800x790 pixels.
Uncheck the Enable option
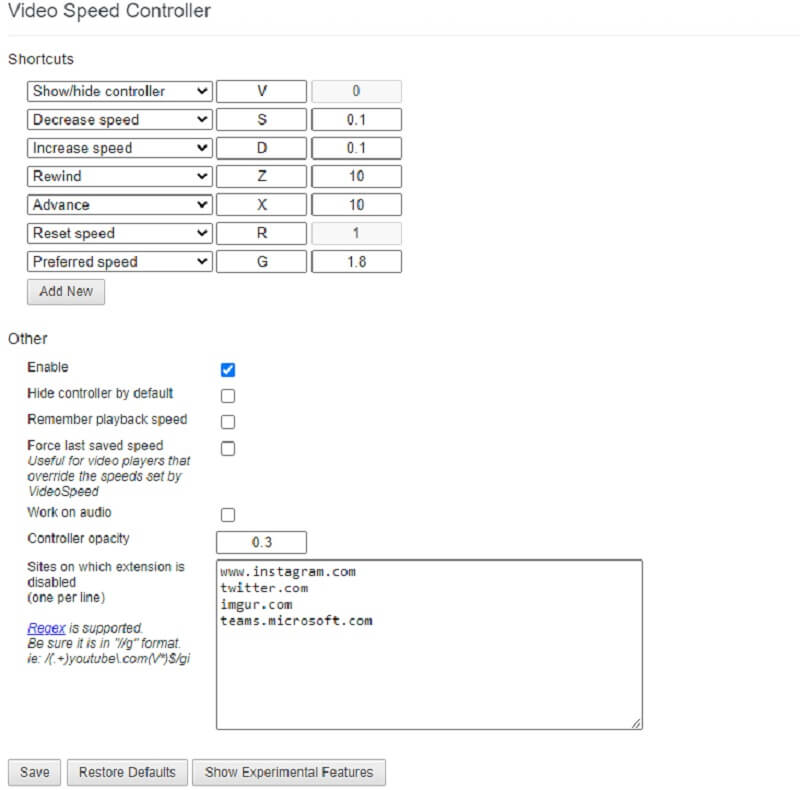pos(228,369)
